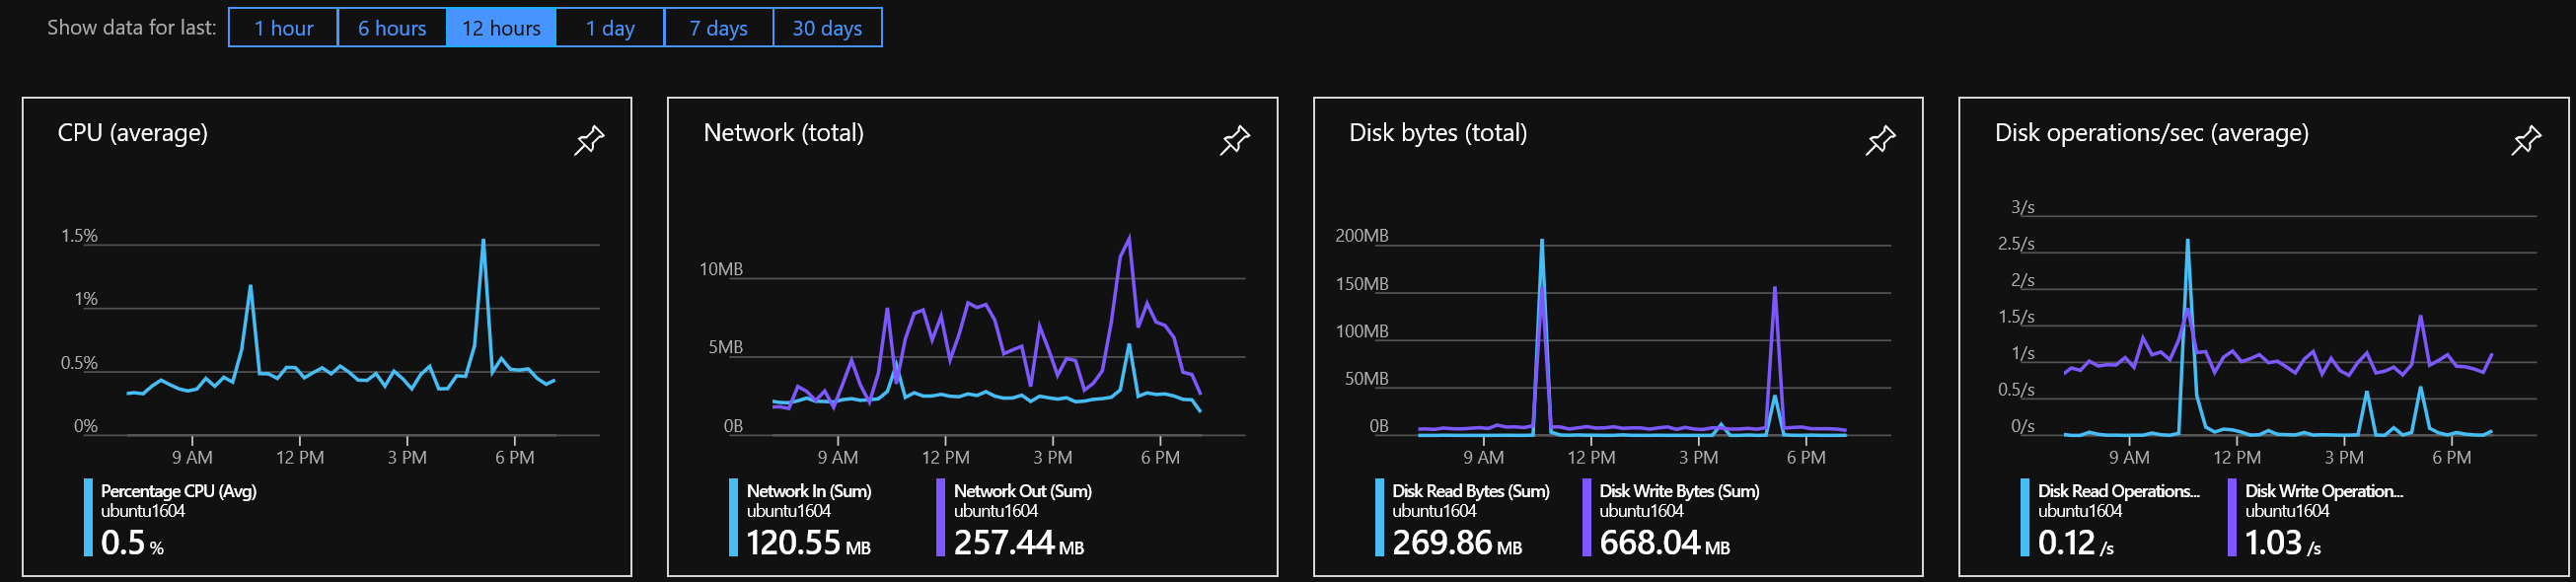Click the selected 12 hours time range
This screenshot has width=2576, height=582.
point(501,27)
